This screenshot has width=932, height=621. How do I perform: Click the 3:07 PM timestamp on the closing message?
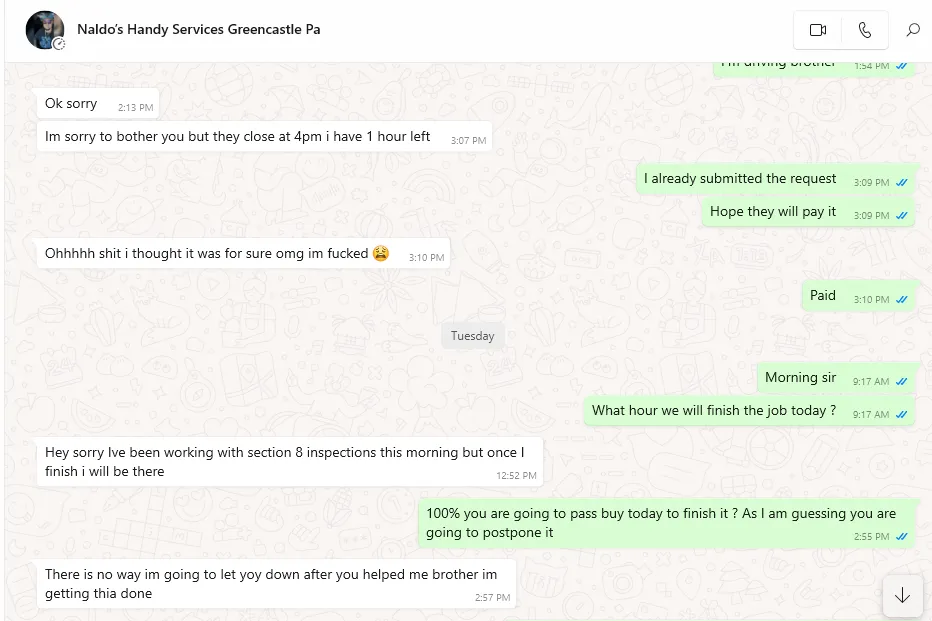466,140
